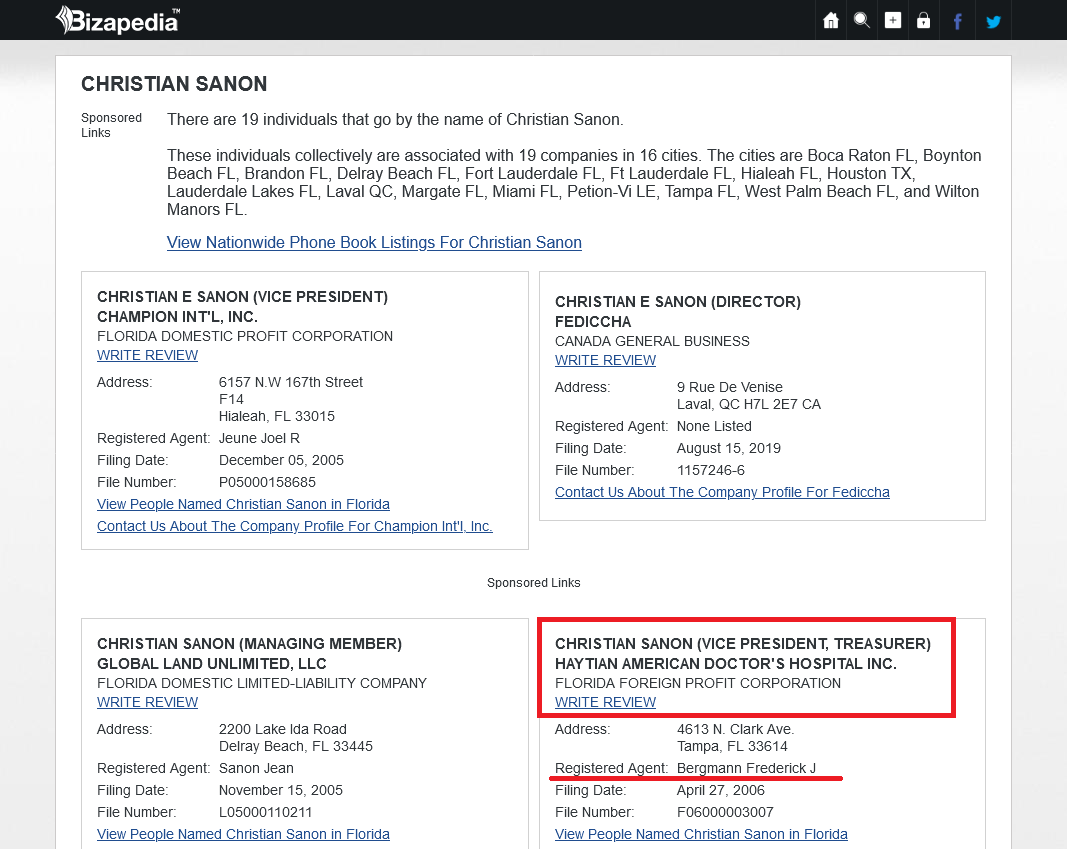The image size is (1067, 849).
Task: Click registered agent 'Sanon Jean'
Action: click(256, 768)
